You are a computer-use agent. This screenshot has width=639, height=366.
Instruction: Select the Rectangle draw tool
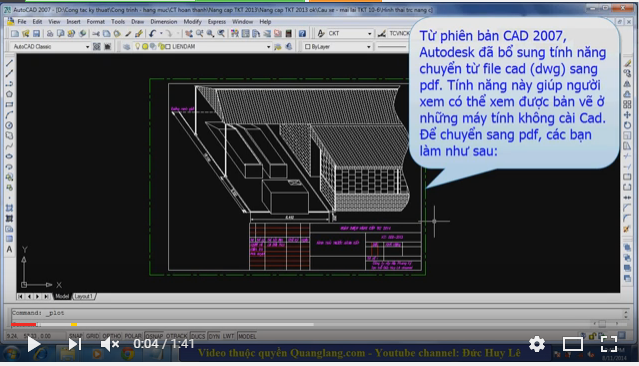pos(9,105)
